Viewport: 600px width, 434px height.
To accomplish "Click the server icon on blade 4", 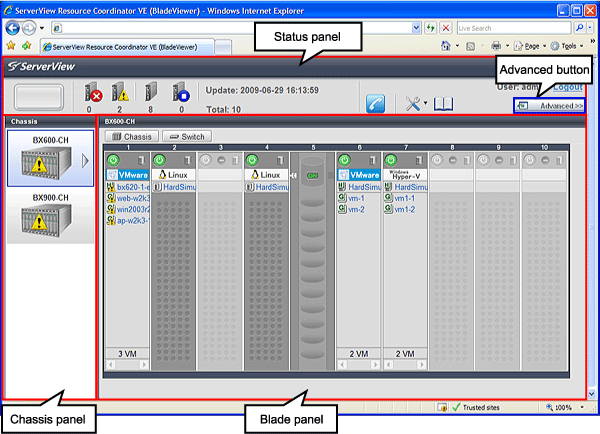I will point(280,160).
